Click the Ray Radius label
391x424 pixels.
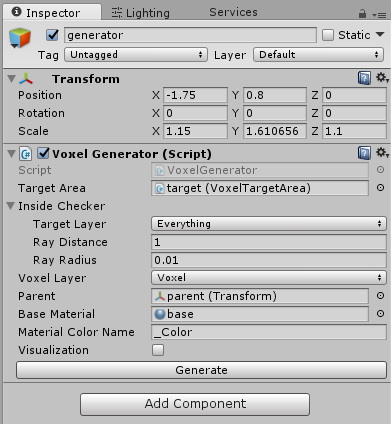click(x=65, y=260)
